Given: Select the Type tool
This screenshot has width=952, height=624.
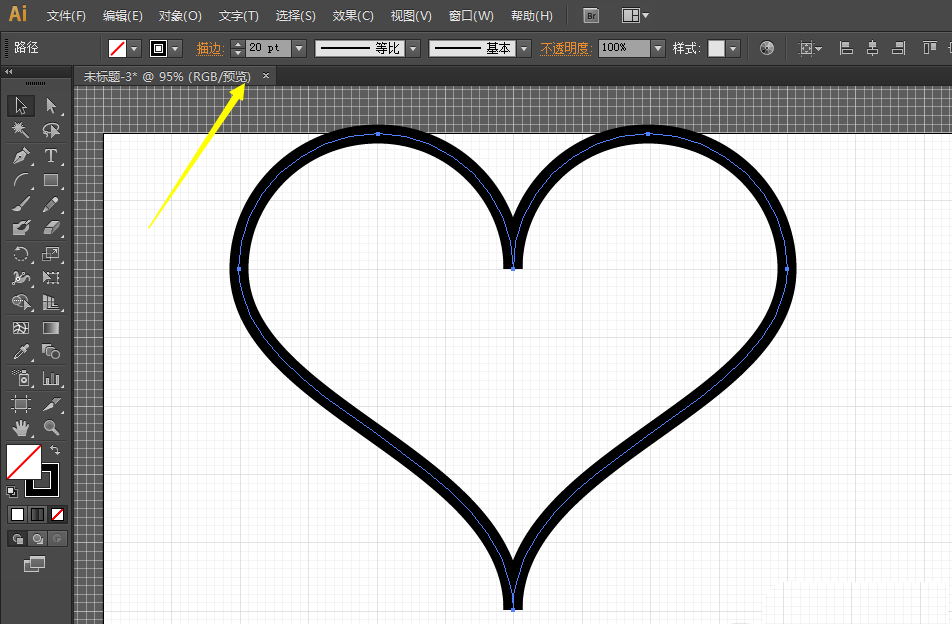Looking at the screenshot, I should [51, 156].
